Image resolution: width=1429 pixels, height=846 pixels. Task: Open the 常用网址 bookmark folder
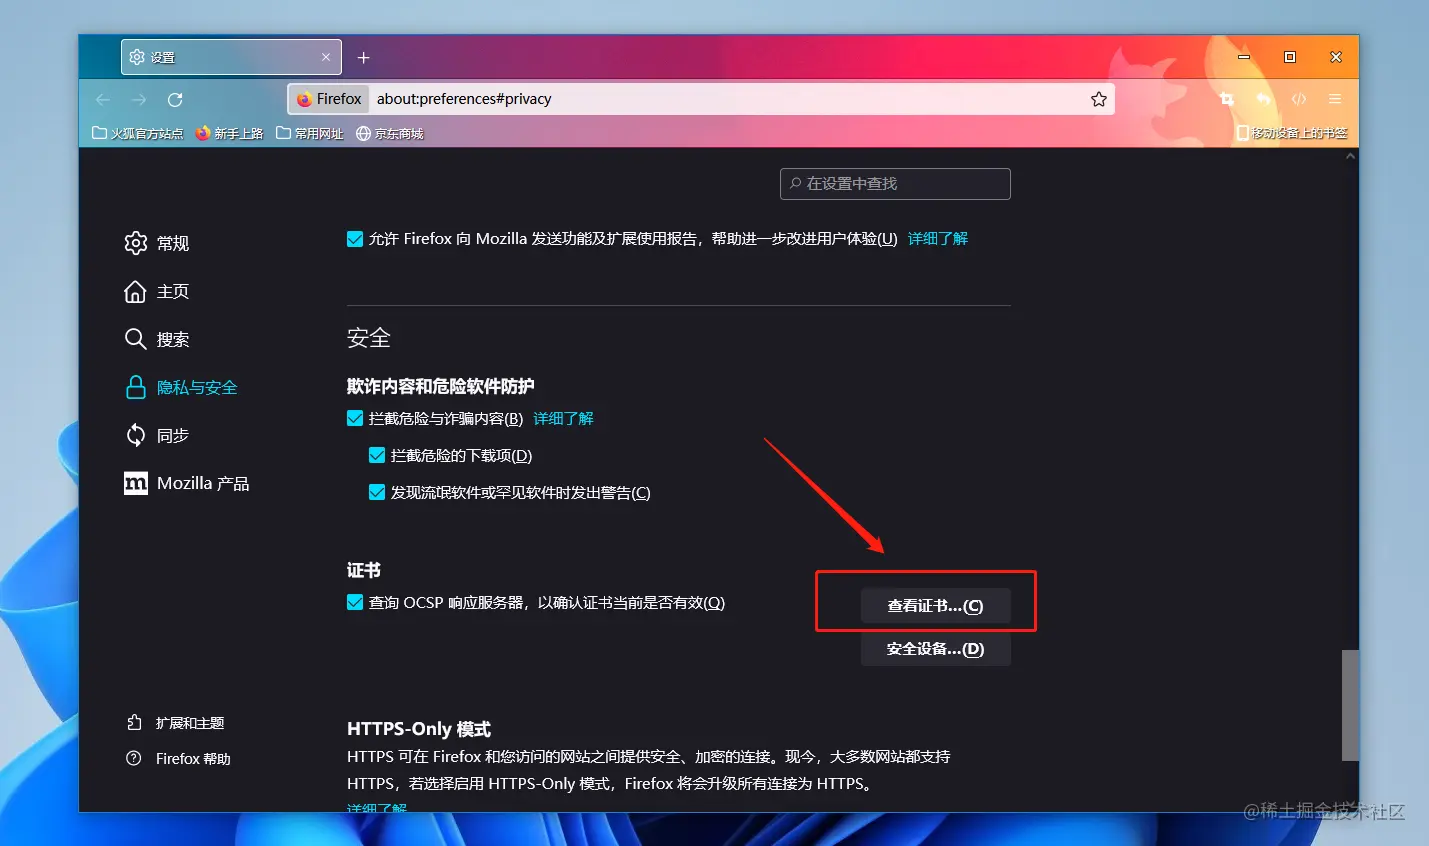310,133
